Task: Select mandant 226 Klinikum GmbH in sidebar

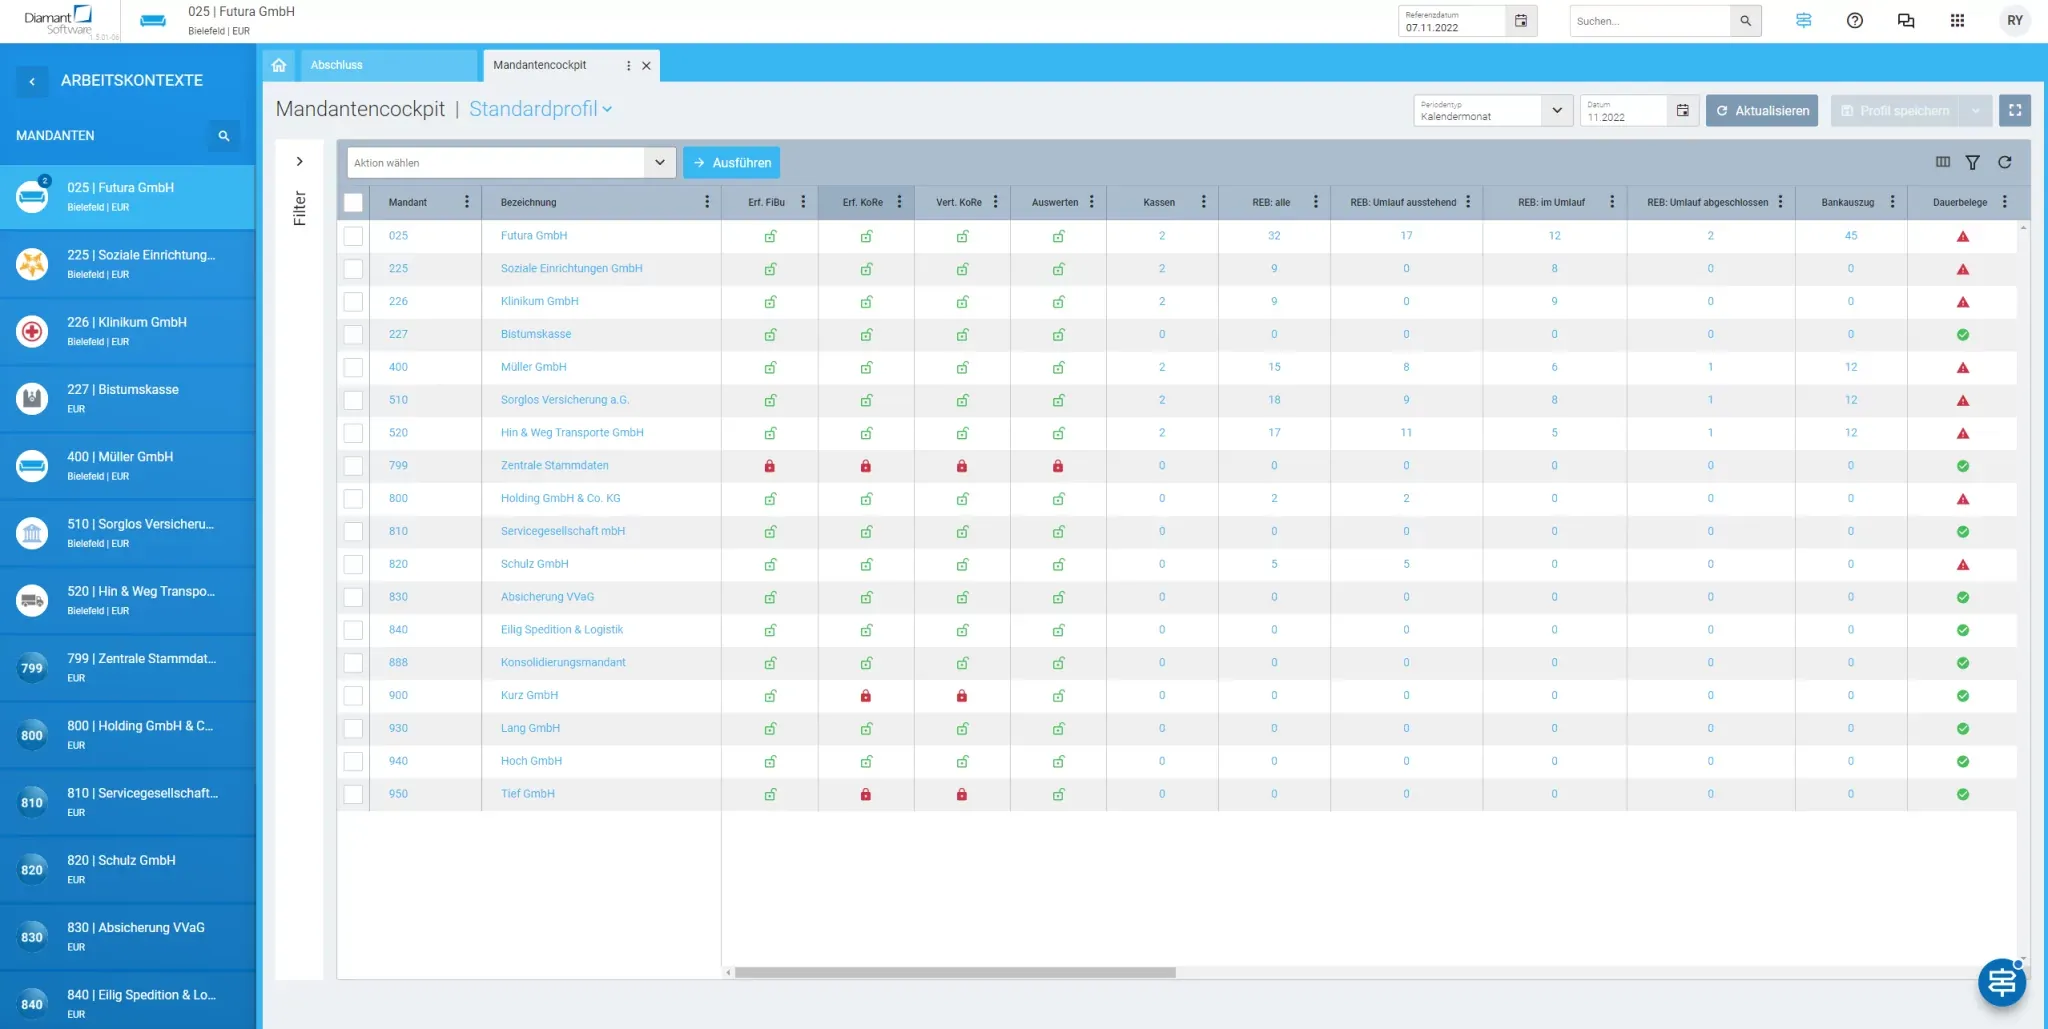Action: (128, 331)
